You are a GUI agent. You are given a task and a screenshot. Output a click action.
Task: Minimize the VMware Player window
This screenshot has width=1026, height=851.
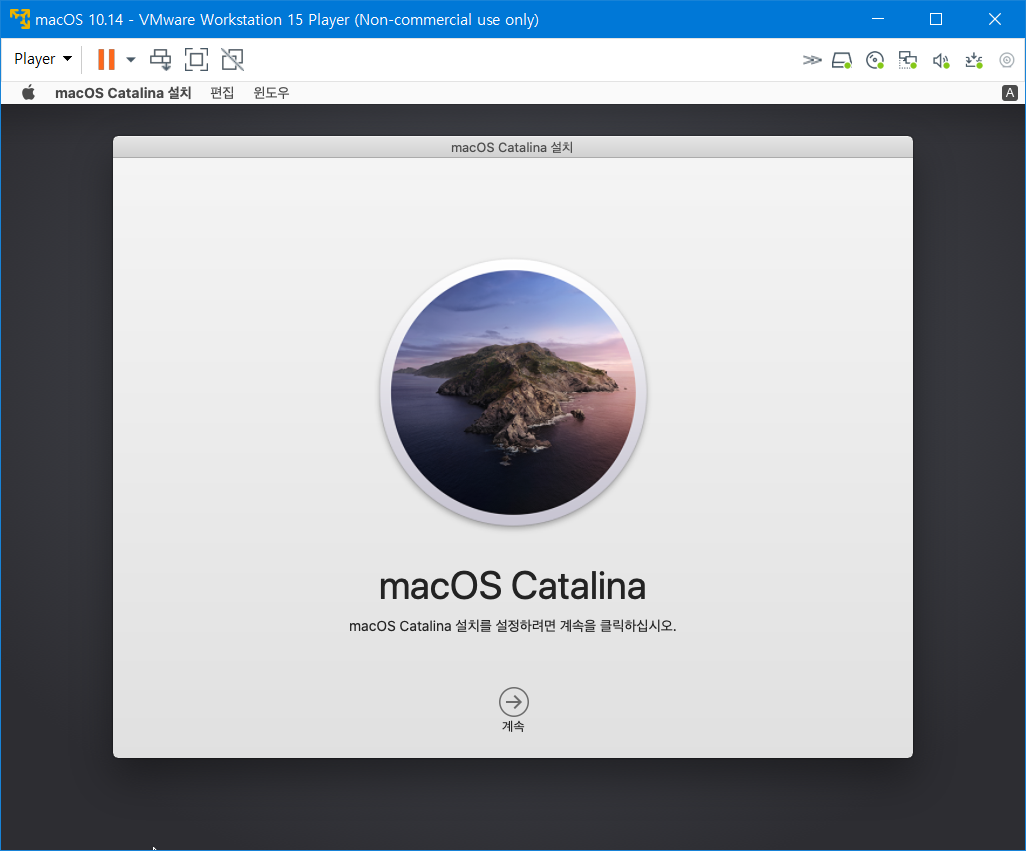(x=878, y=19)
